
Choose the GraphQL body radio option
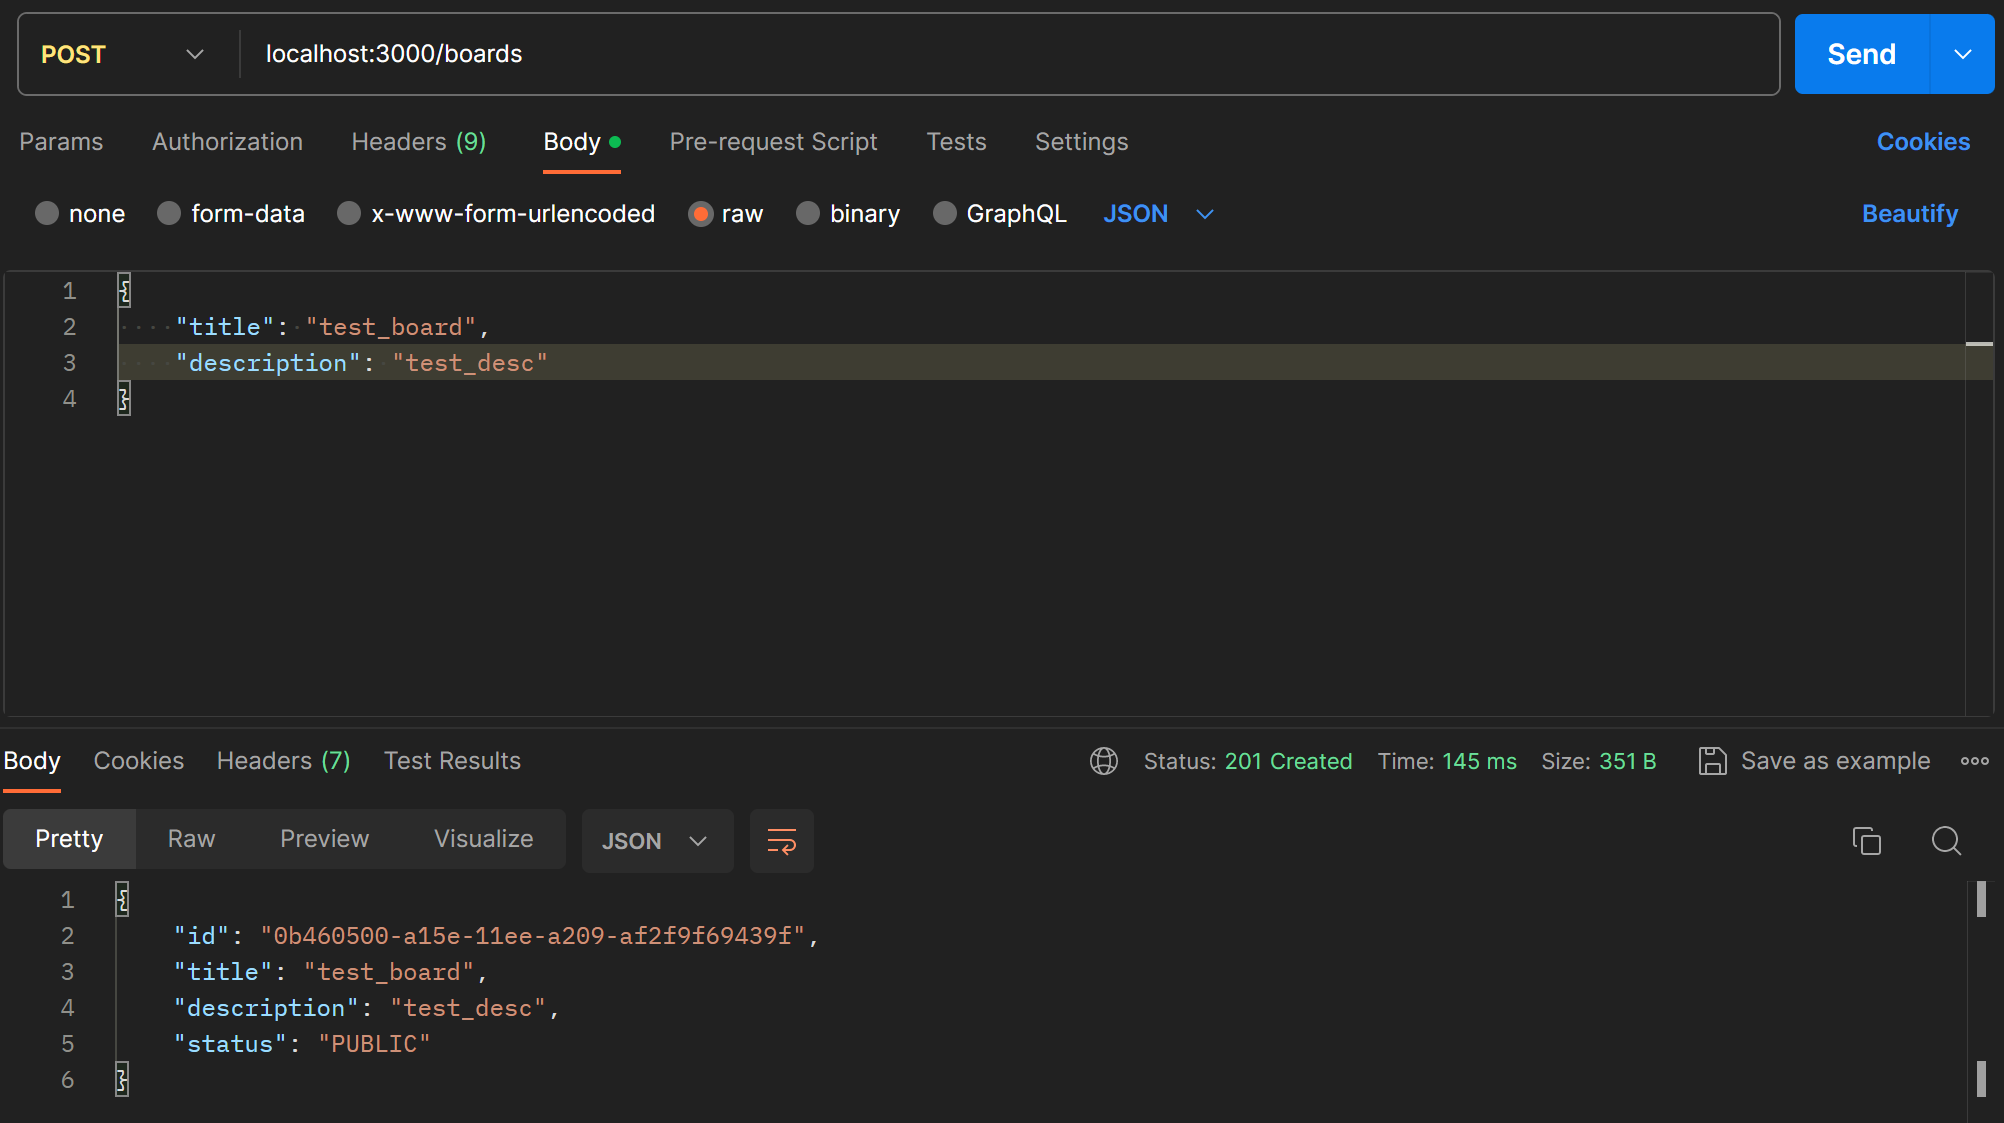[944, 213]
